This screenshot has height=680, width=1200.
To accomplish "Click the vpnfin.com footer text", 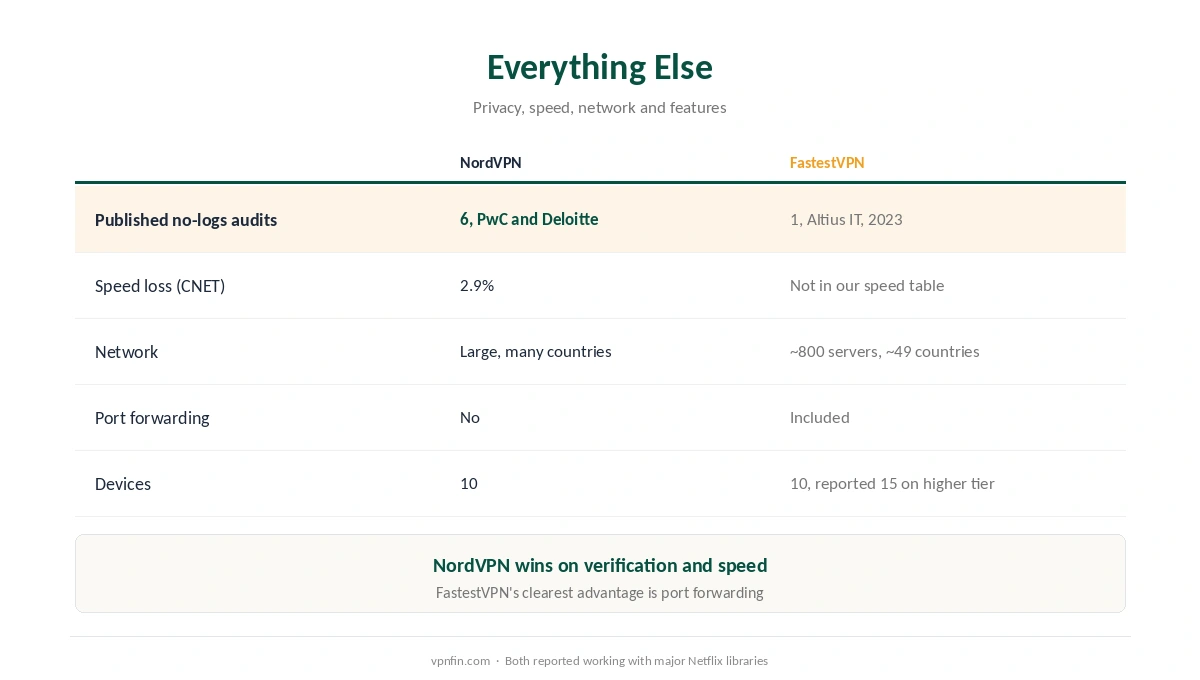I will pyautogui.click(x=461, y=661).
